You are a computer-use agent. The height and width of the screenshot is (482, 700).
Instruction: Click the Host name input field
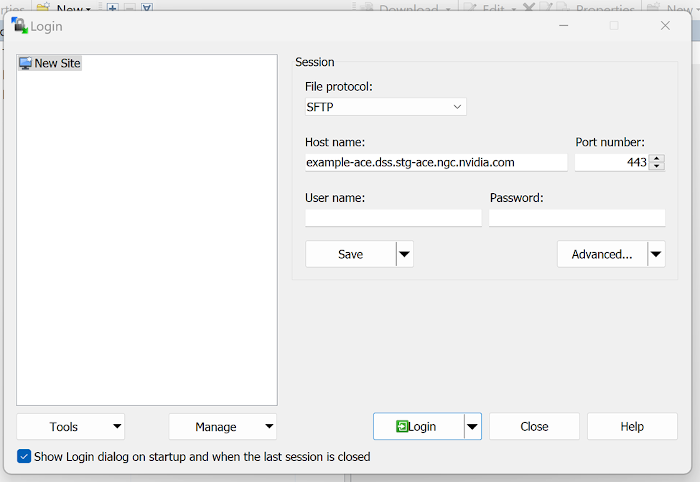click(436, 162)
